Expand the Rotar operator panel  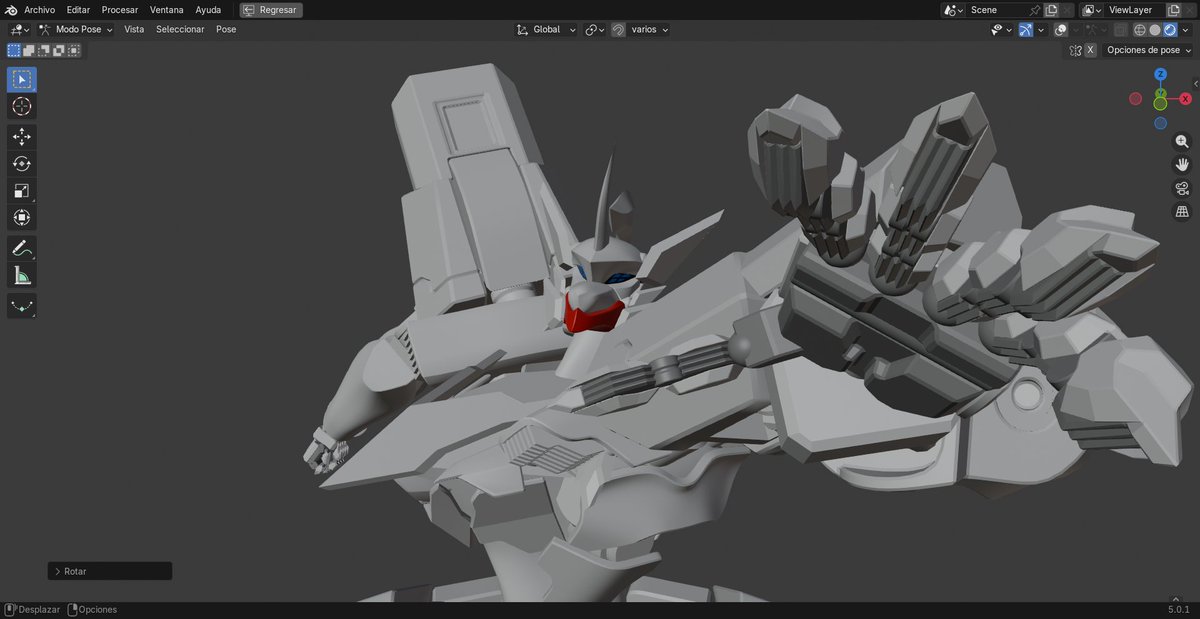(110, 571)
